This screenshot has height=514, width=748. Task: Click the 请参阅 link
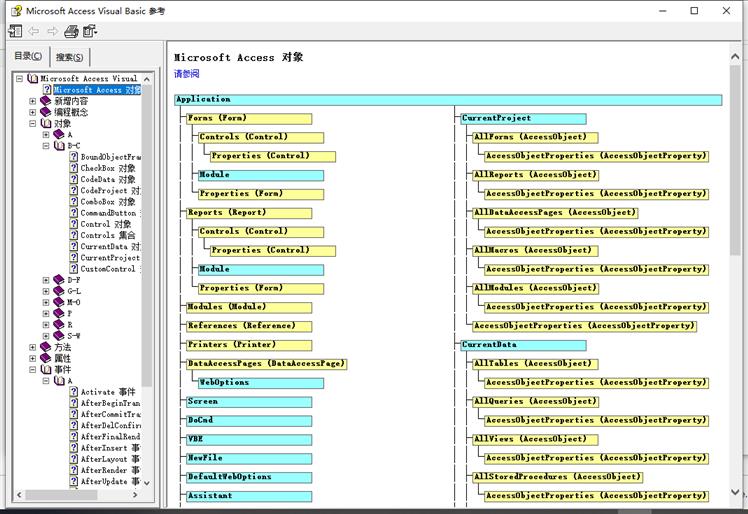click(x=187, y=74)
